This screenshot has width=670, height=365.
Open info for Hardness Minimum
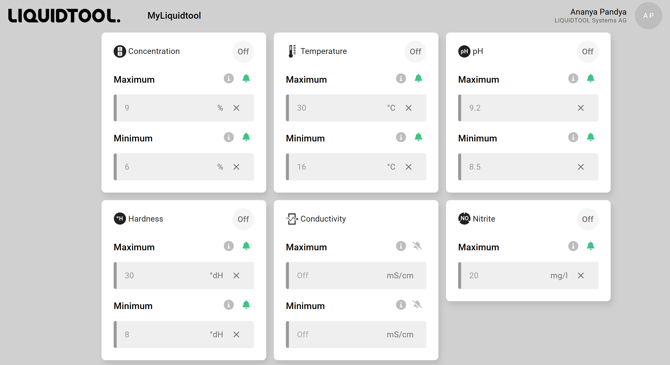[229, 305]
